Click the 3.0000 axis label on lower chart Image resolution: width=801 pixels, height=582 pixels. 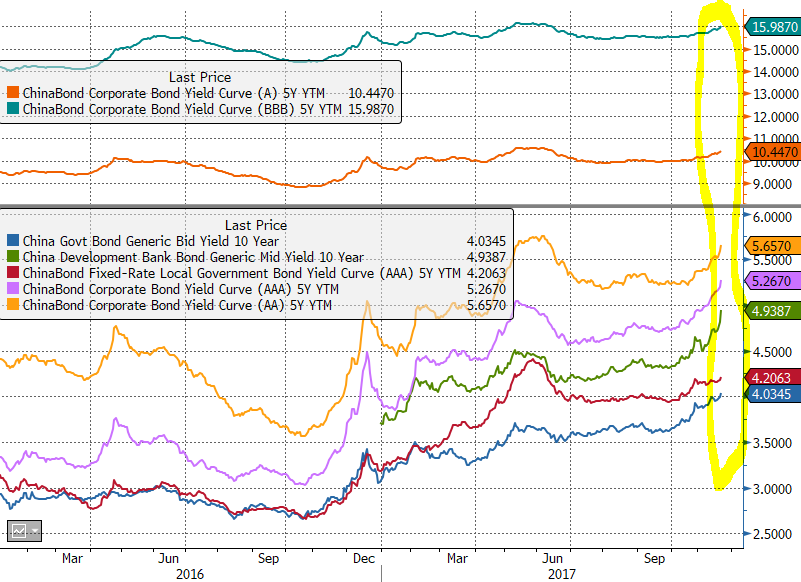tap(772, 489)
